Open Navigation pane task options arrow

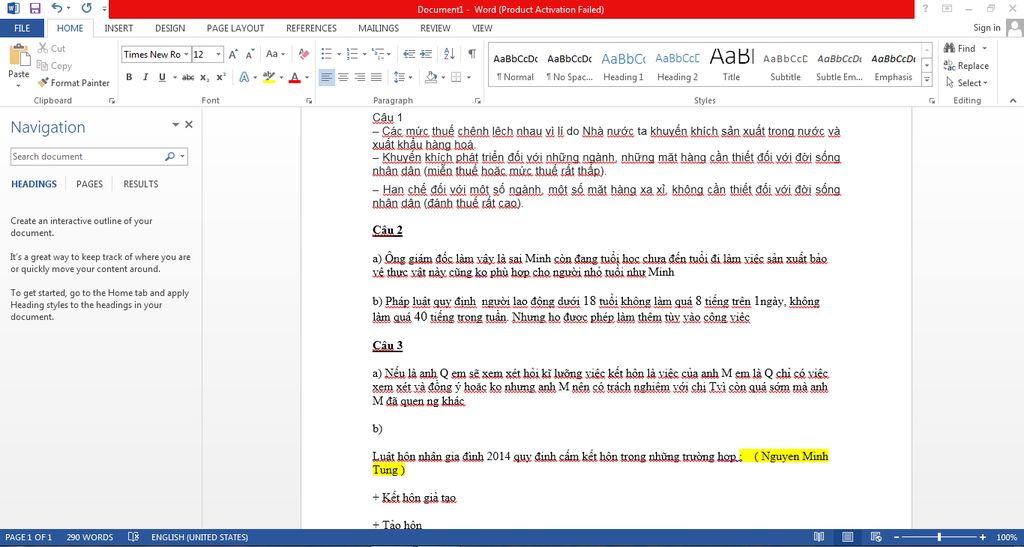(175, 124)
